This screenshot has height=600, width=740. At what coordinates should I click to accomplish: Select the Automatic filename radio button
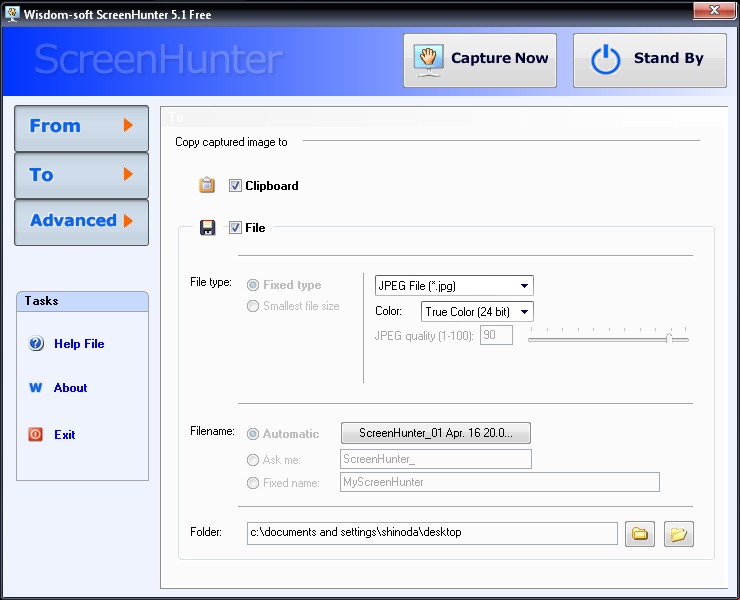tap(253, 434)
